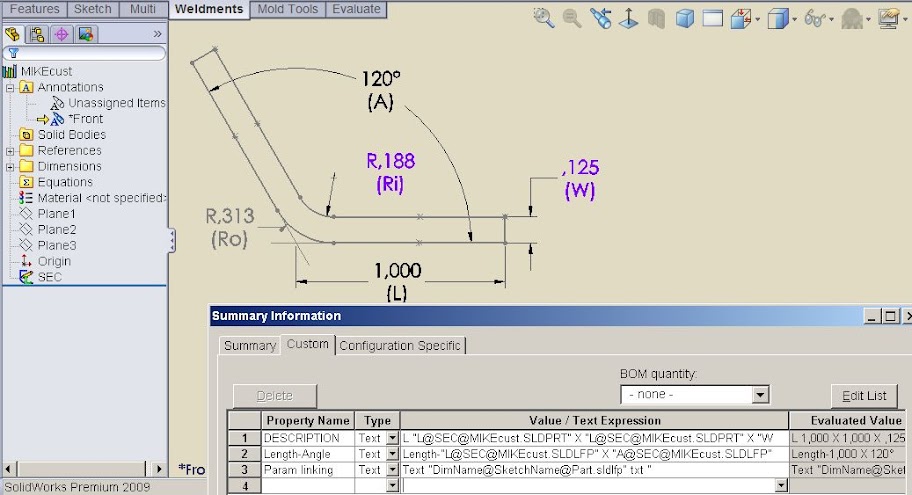Open Type dropdown for DESCRIPTION row
The height and width of the screenshot is (495, 912).
pyautogui.click(x=393, y=438)
